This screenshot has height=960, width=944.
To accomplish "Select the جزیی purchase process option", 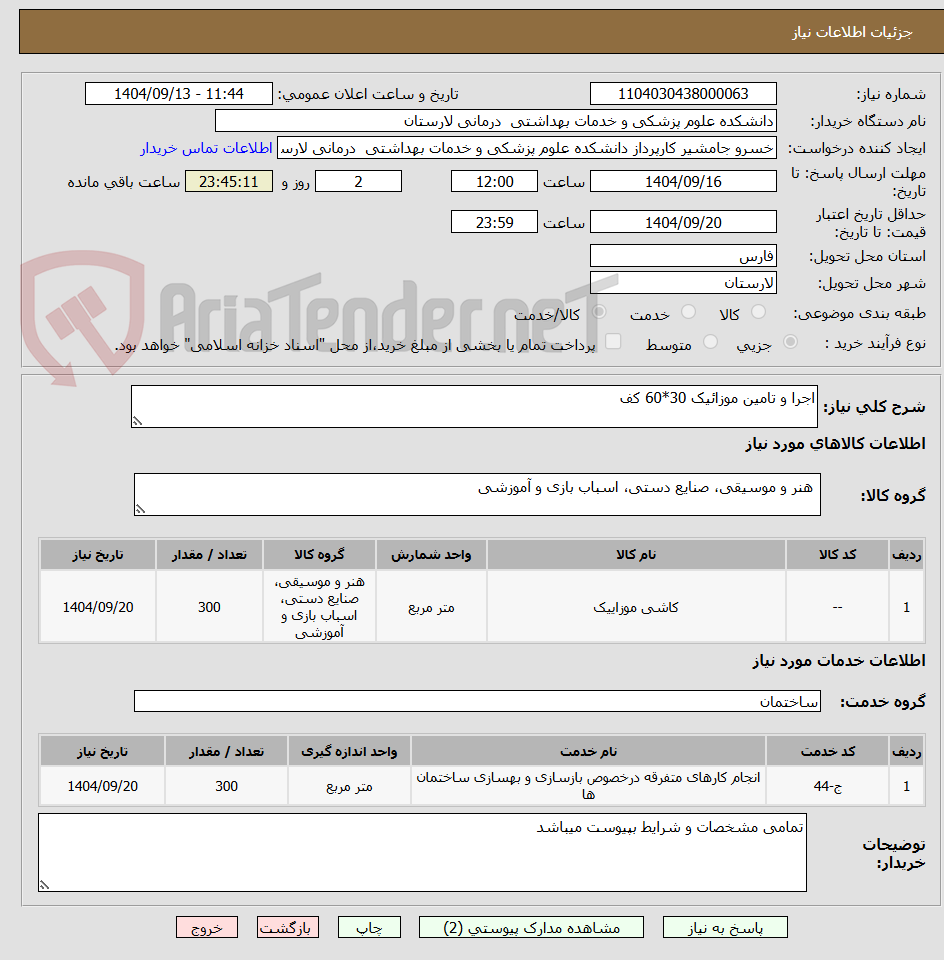I will [x=790, y=341].
